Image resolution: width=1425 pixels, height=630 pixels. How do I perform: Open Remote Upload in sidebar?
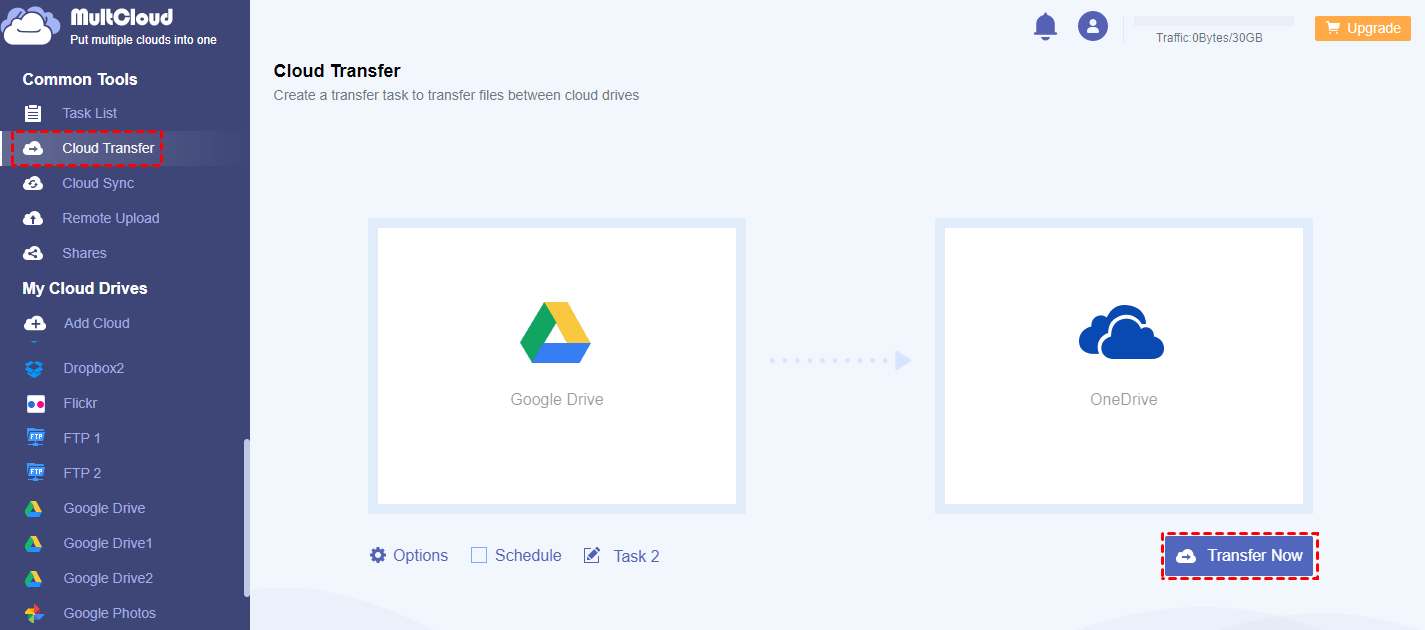[x=111, y=218]
